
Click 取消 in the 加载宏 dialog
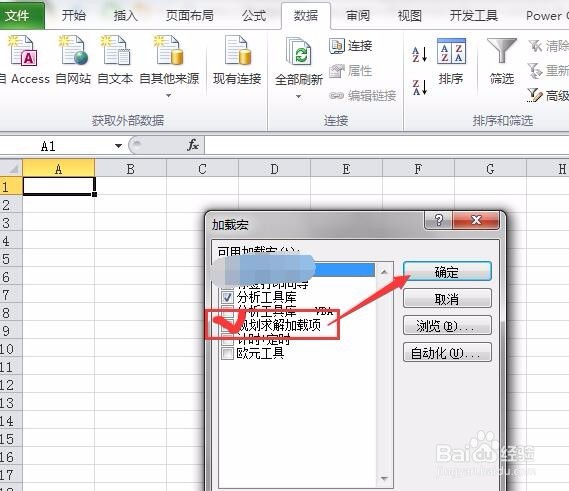[x=447, y=299]
